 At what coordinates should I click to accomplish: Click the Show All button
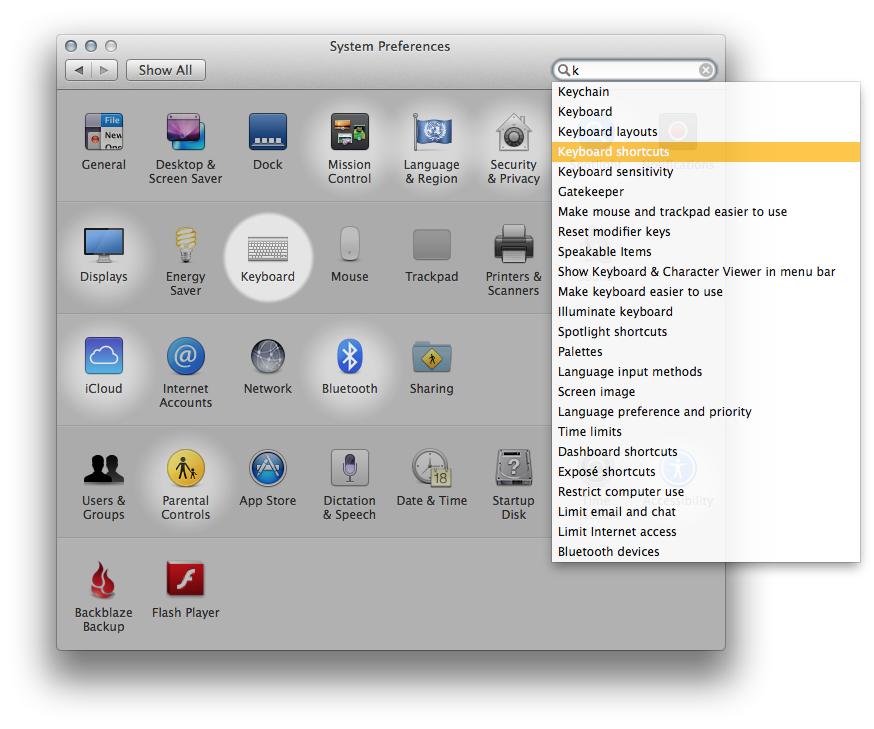[x=166, y=70]
